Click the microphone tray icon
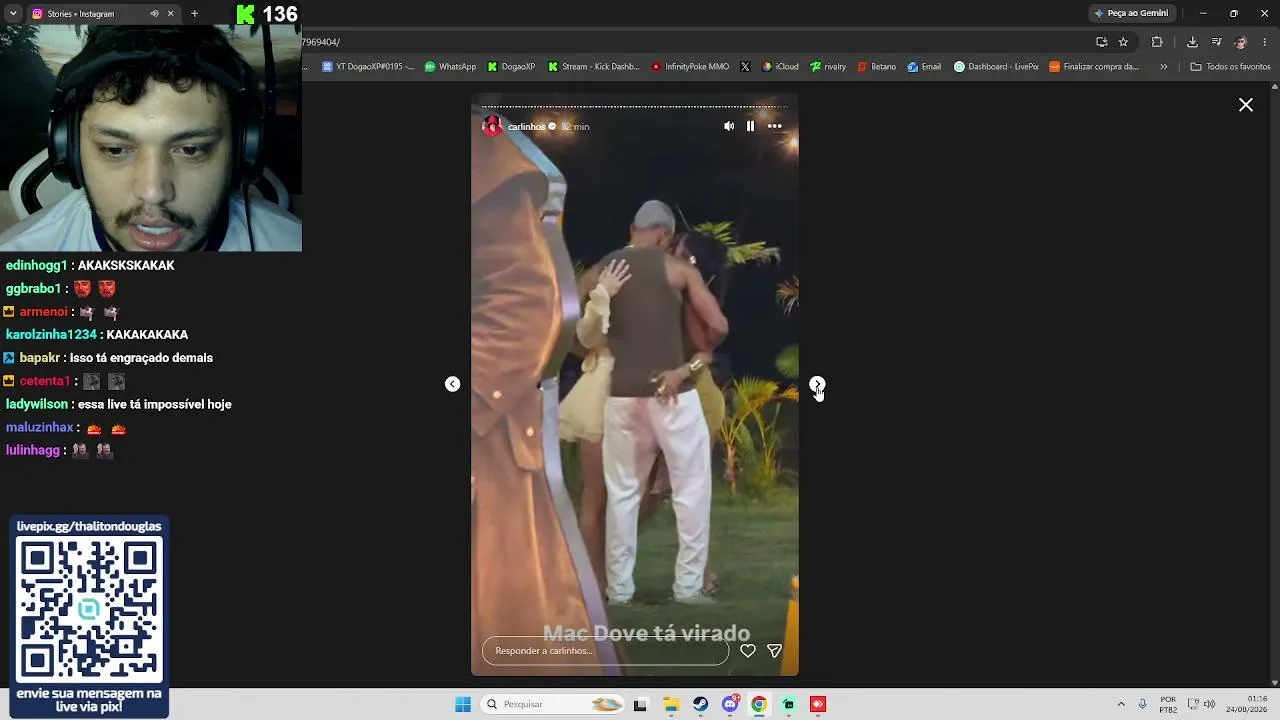1280x720 pixels. pyautogui.click(x=1143, y=704)
